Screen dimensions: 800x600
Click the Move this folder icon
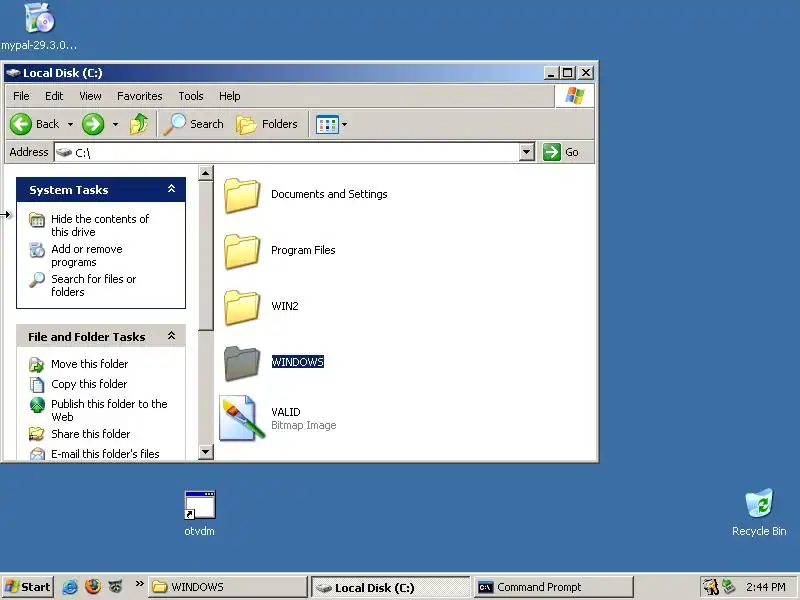(x=37, y=364)
